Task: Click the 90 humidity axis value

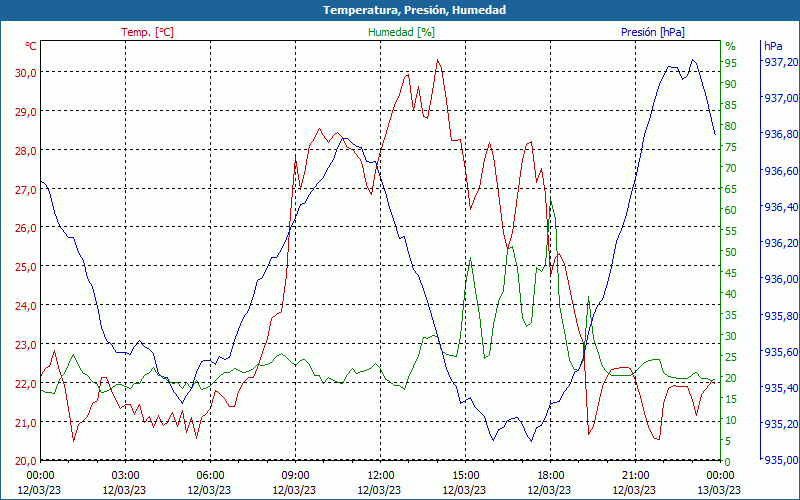Action: (x=731, y=84)
